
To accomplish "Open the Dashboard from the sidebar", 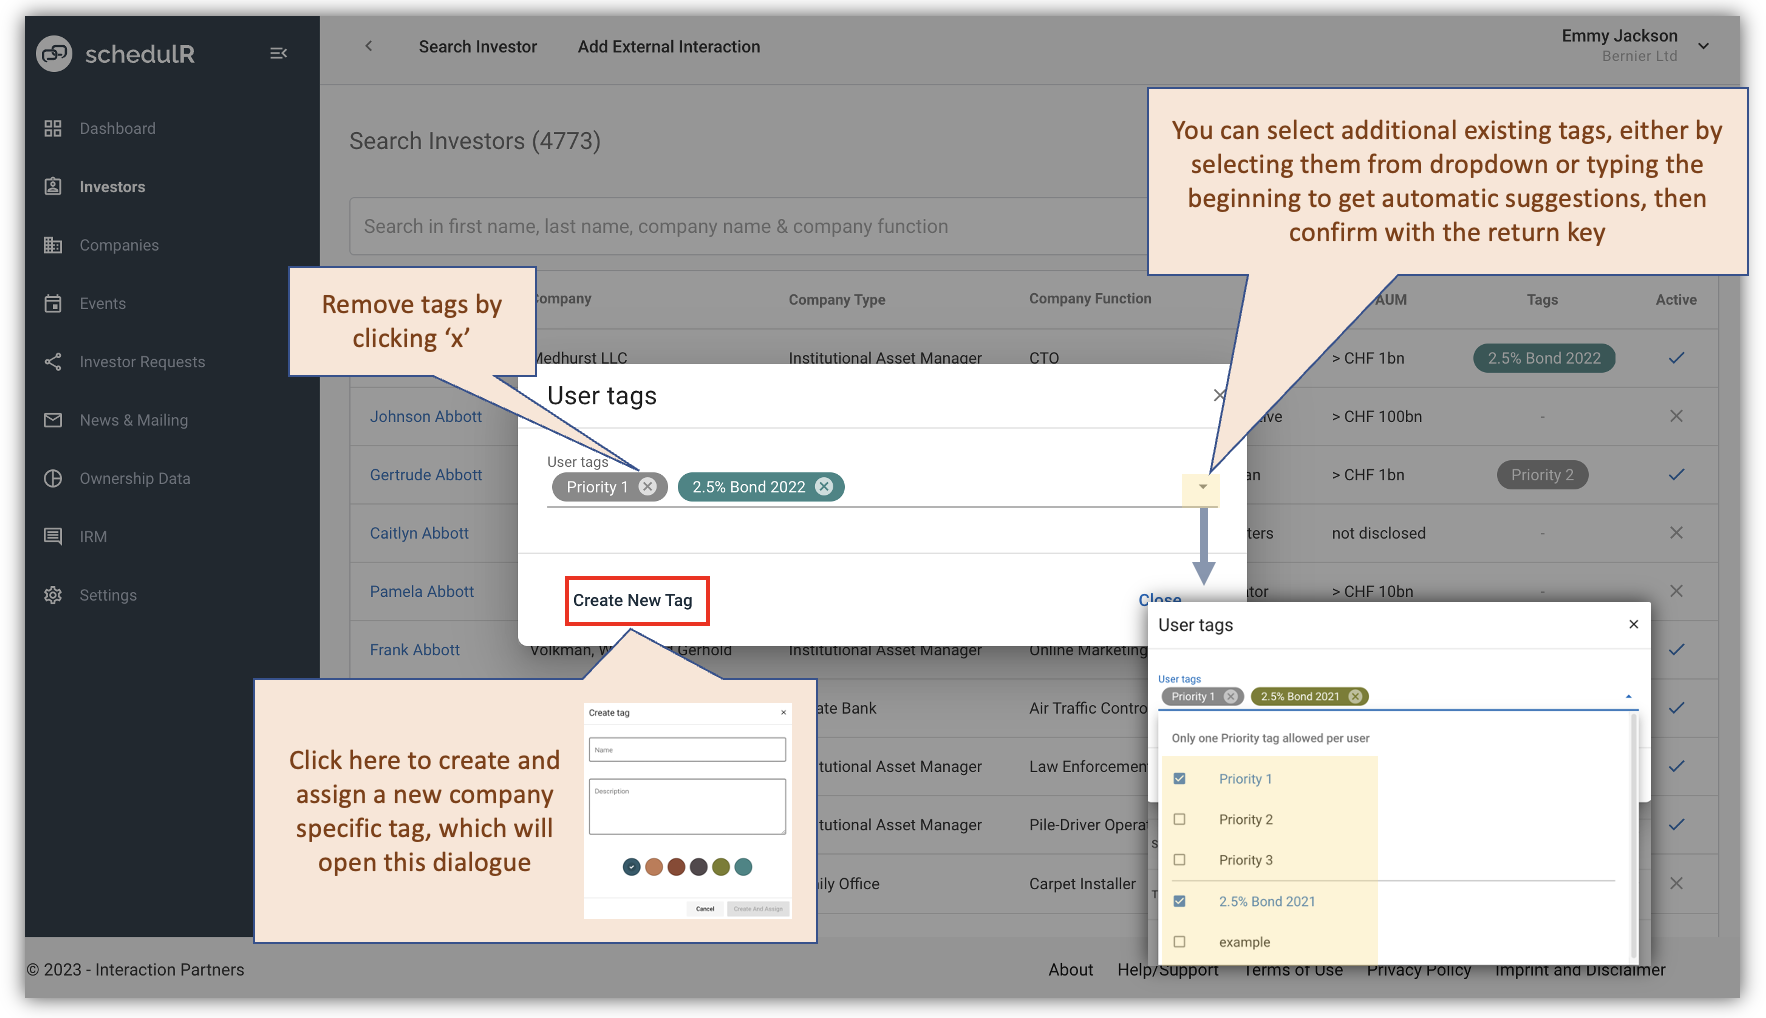I will click(x=117, y=128).
